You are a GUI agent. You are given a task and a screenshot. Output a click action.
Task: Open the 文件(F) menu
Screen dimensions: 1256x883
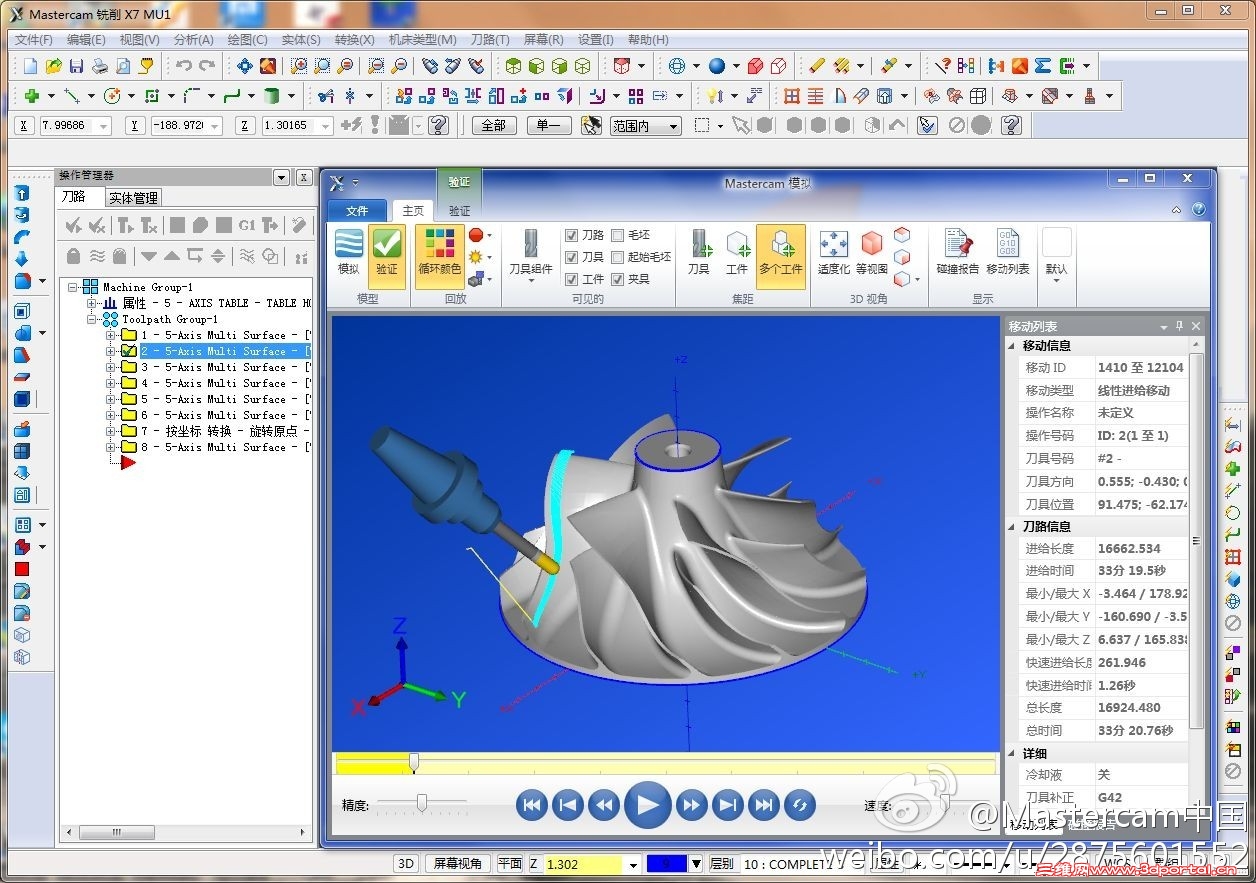click(x=34, y=40)
